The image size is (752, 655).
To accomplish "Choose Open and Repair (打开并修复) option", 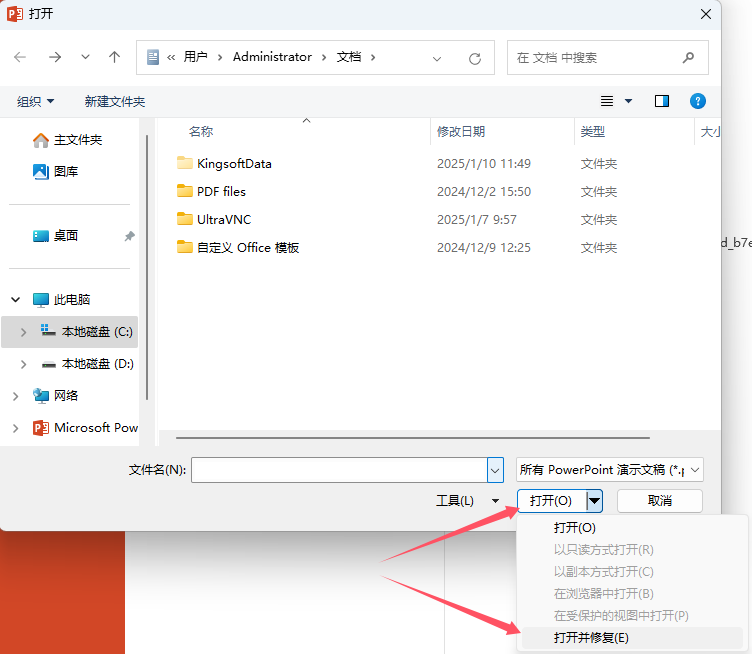I will pos(591,637).
